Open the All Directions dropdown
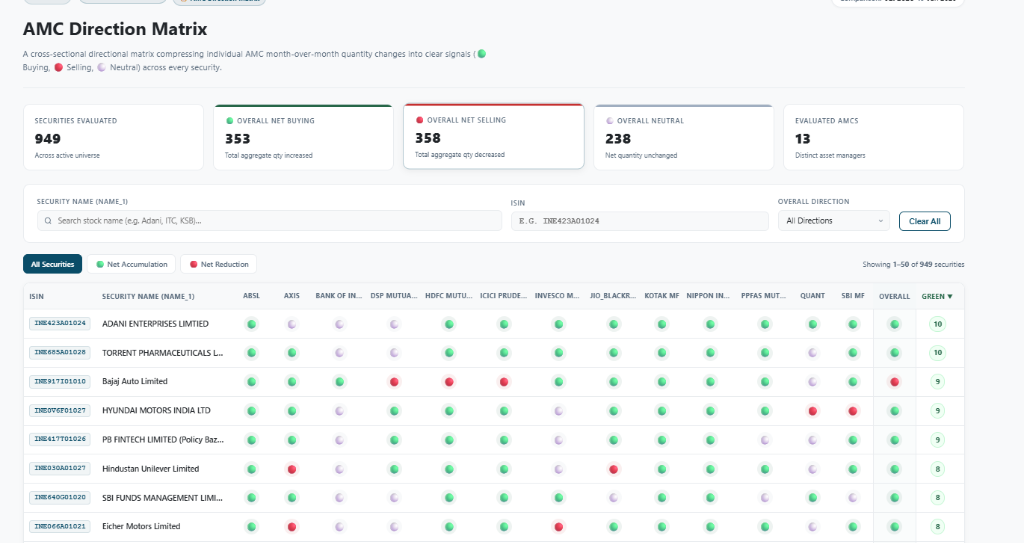The width and height of the screenshot is (1024, 543). click(x=834, y=221)
